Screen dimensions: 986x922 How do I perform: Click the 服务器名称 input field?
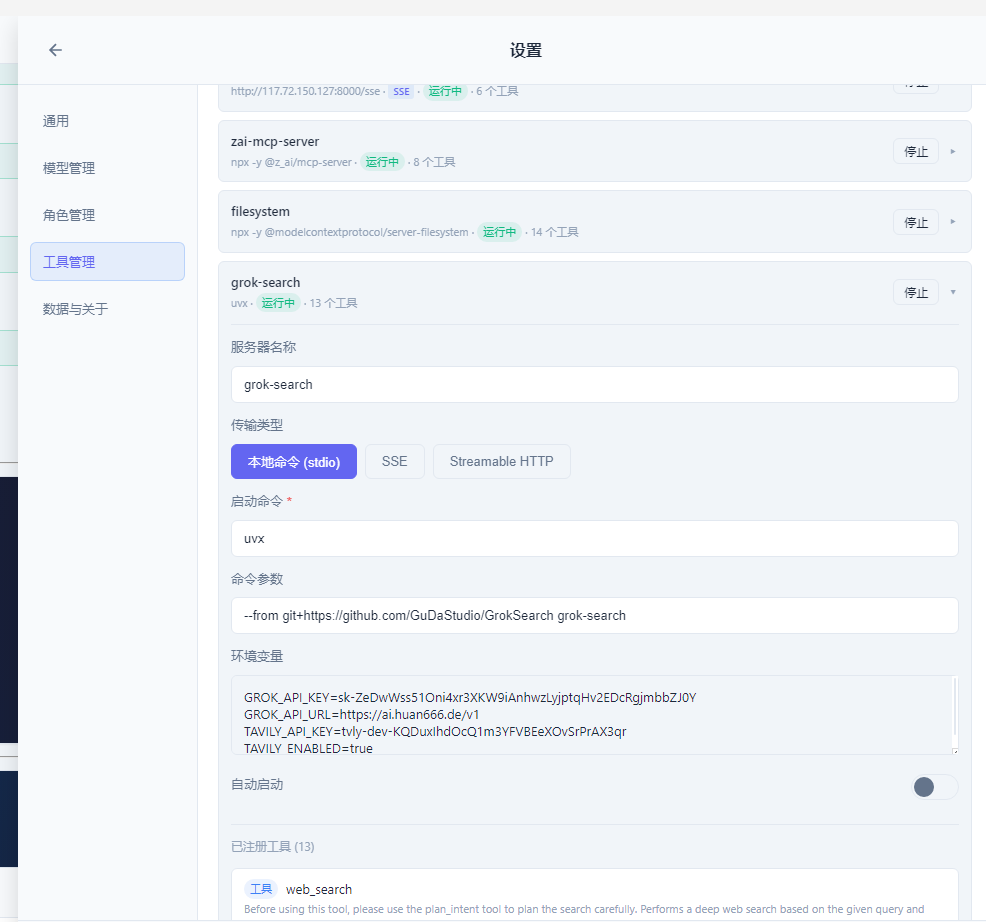(594, 384)
